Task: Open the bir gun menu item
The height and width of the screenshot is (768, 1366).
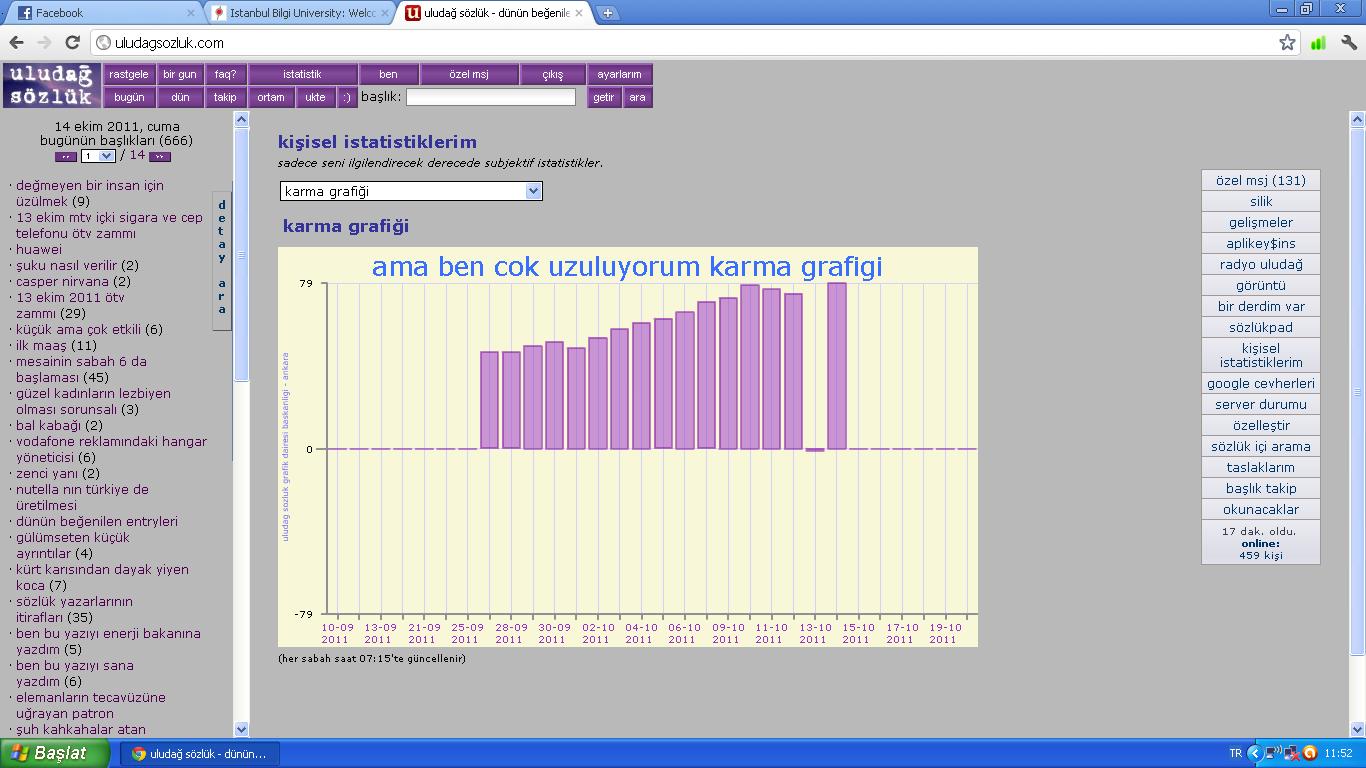Action: (x=180, y=74)
